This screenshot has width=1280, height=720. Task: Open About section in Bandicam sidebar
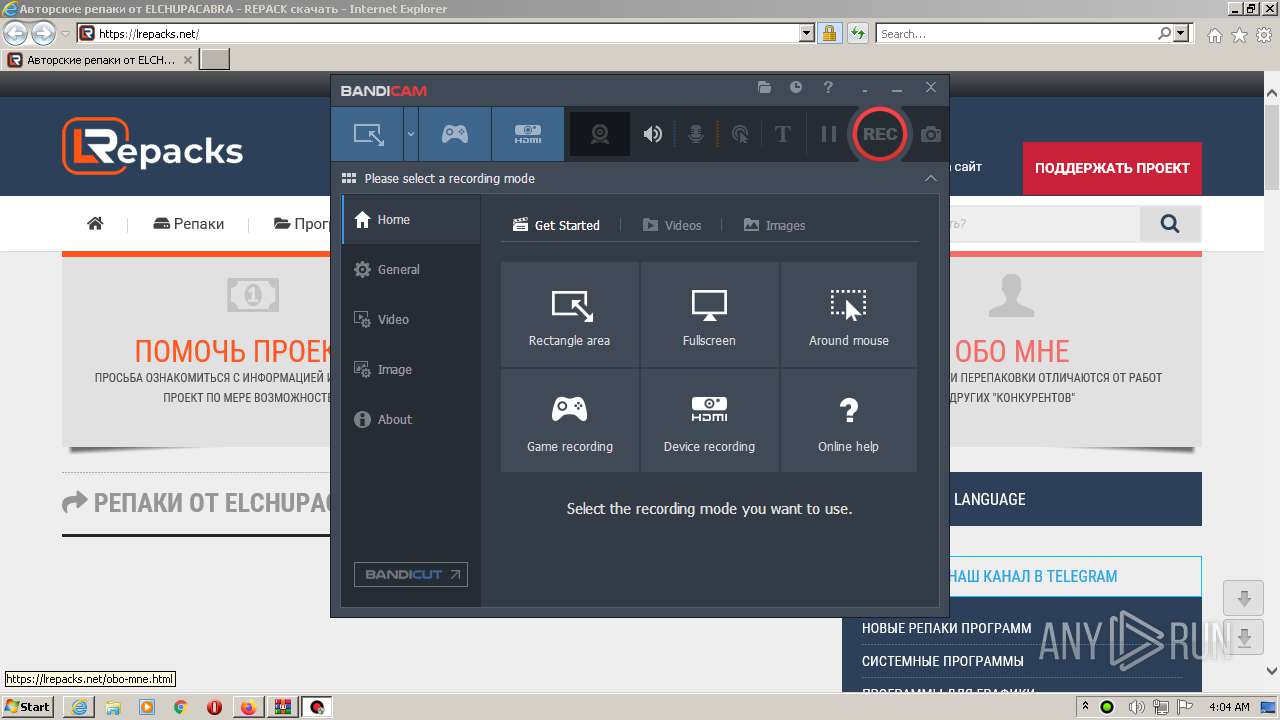tap(411, 420)
